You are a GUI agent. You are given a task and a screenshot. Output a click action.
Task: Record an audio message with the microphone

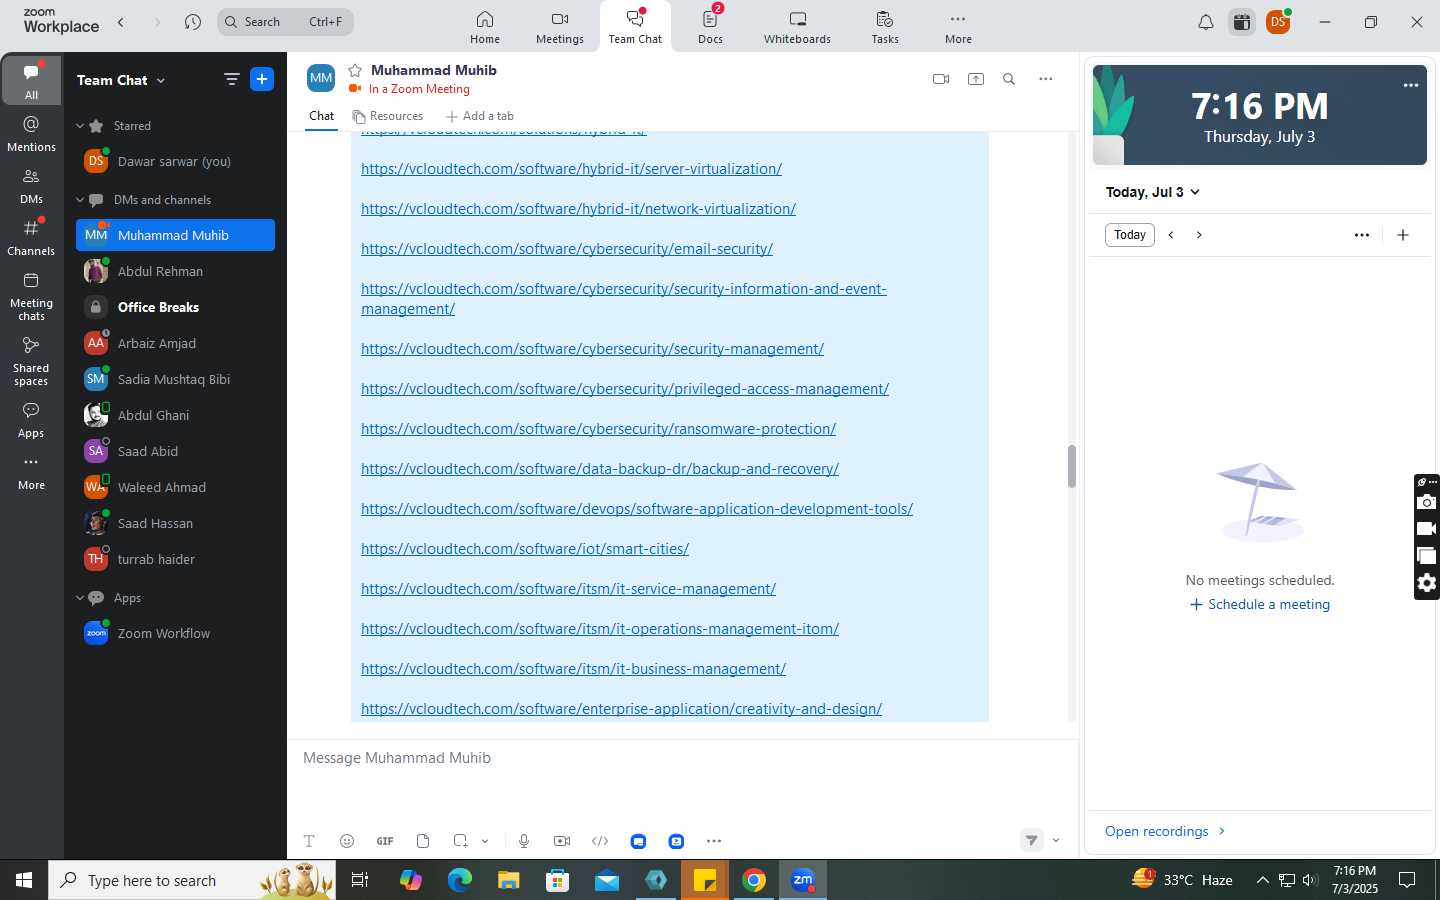point(524,841)
